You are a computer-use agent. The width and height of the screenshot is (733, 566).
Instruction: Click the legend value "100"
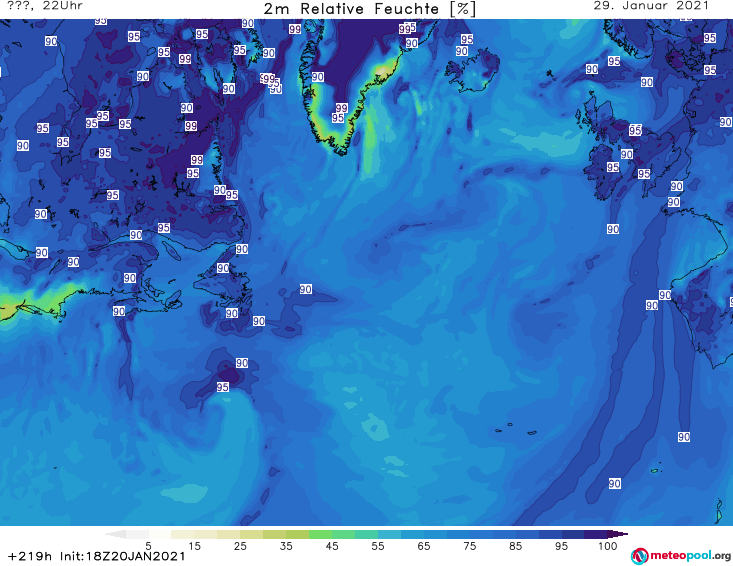pyautogui.click(x=608, y=546)
